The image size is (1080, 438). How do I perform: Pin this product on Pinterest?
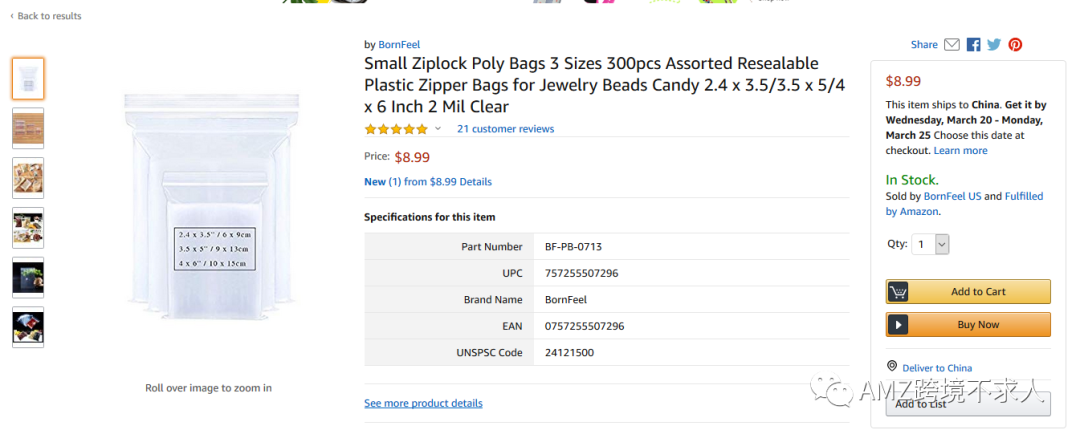pyautogui.click(x=1015, y=45)
